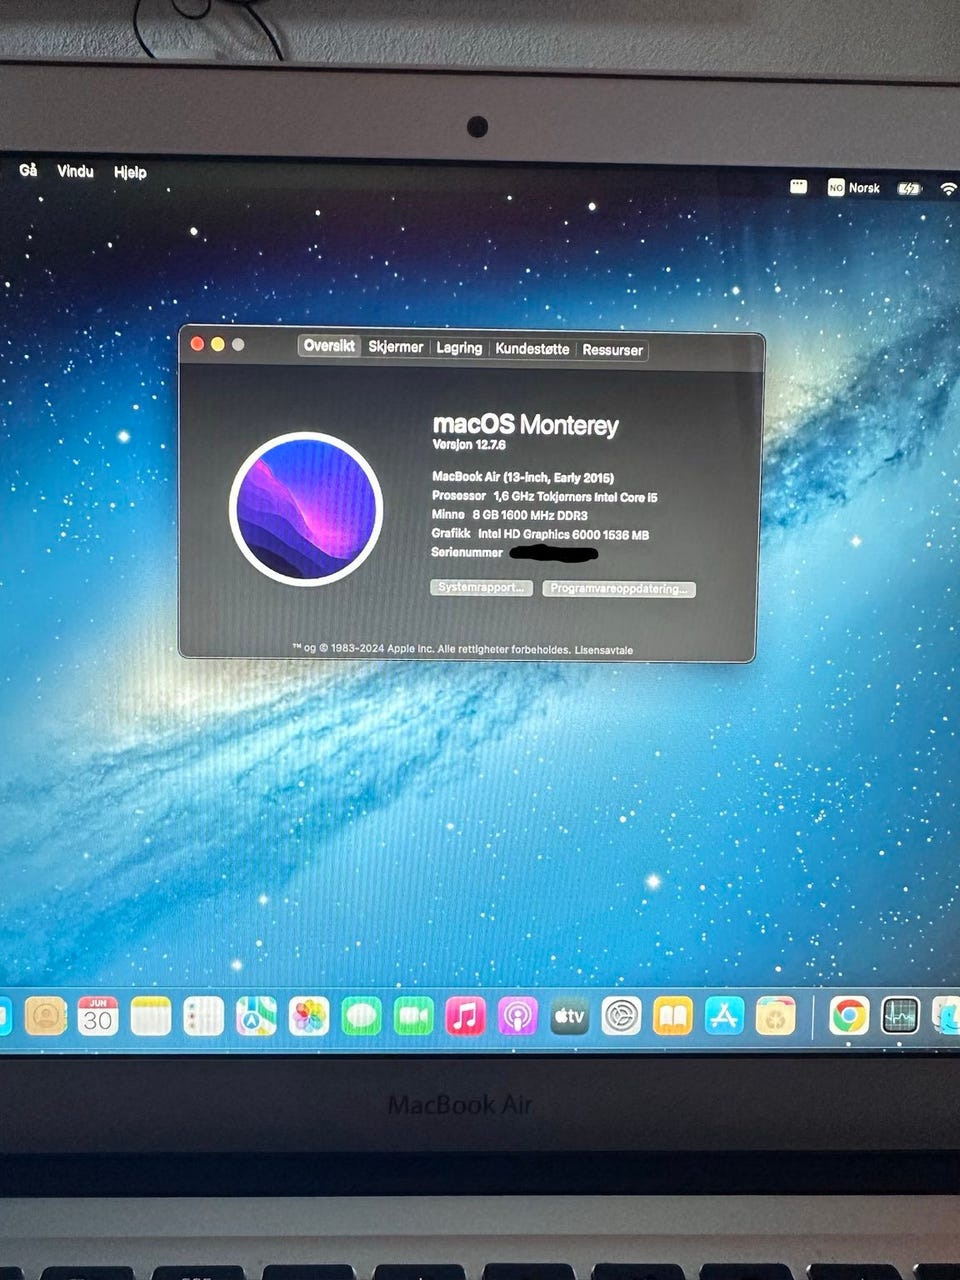Viewport: 960px width, 1280px height.
Task: Open the Reminders app in the dock
Action: pos(203,1017)
